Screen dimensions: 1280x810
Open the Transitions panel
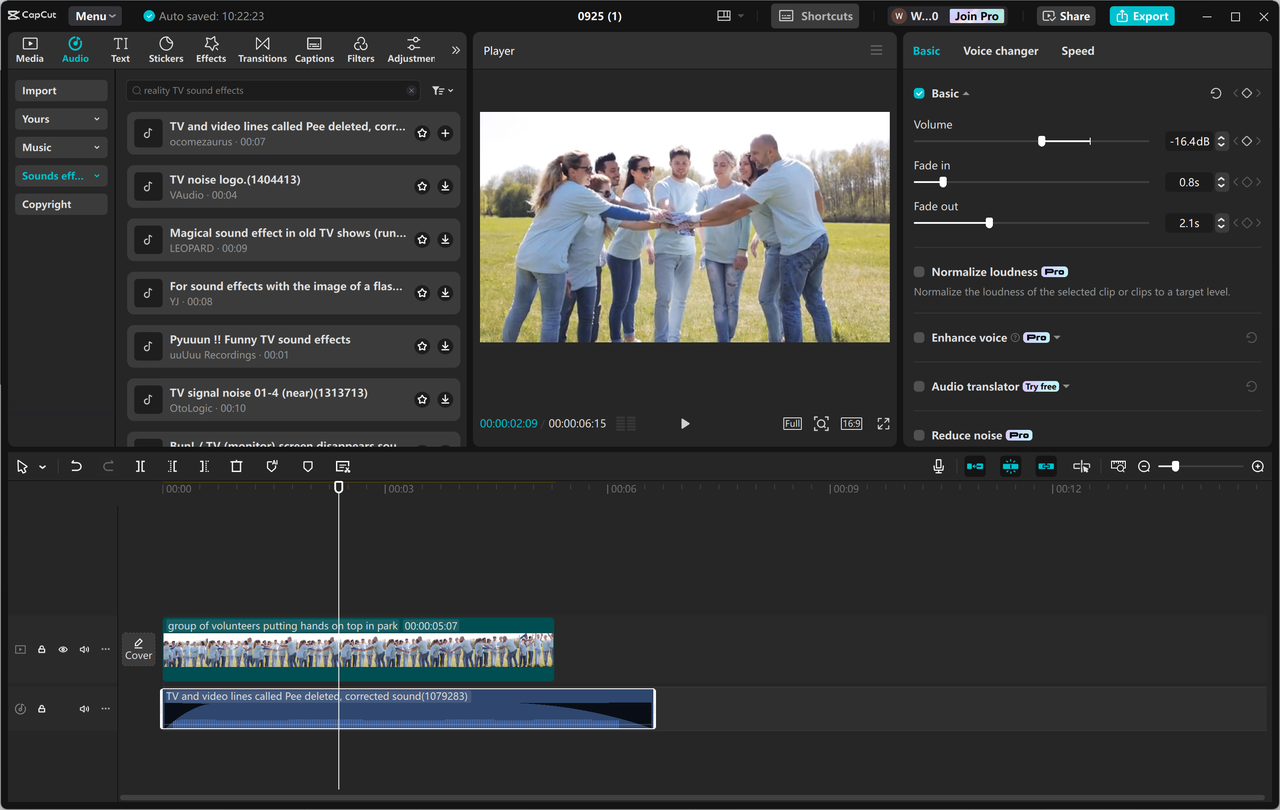coord(262,48)
